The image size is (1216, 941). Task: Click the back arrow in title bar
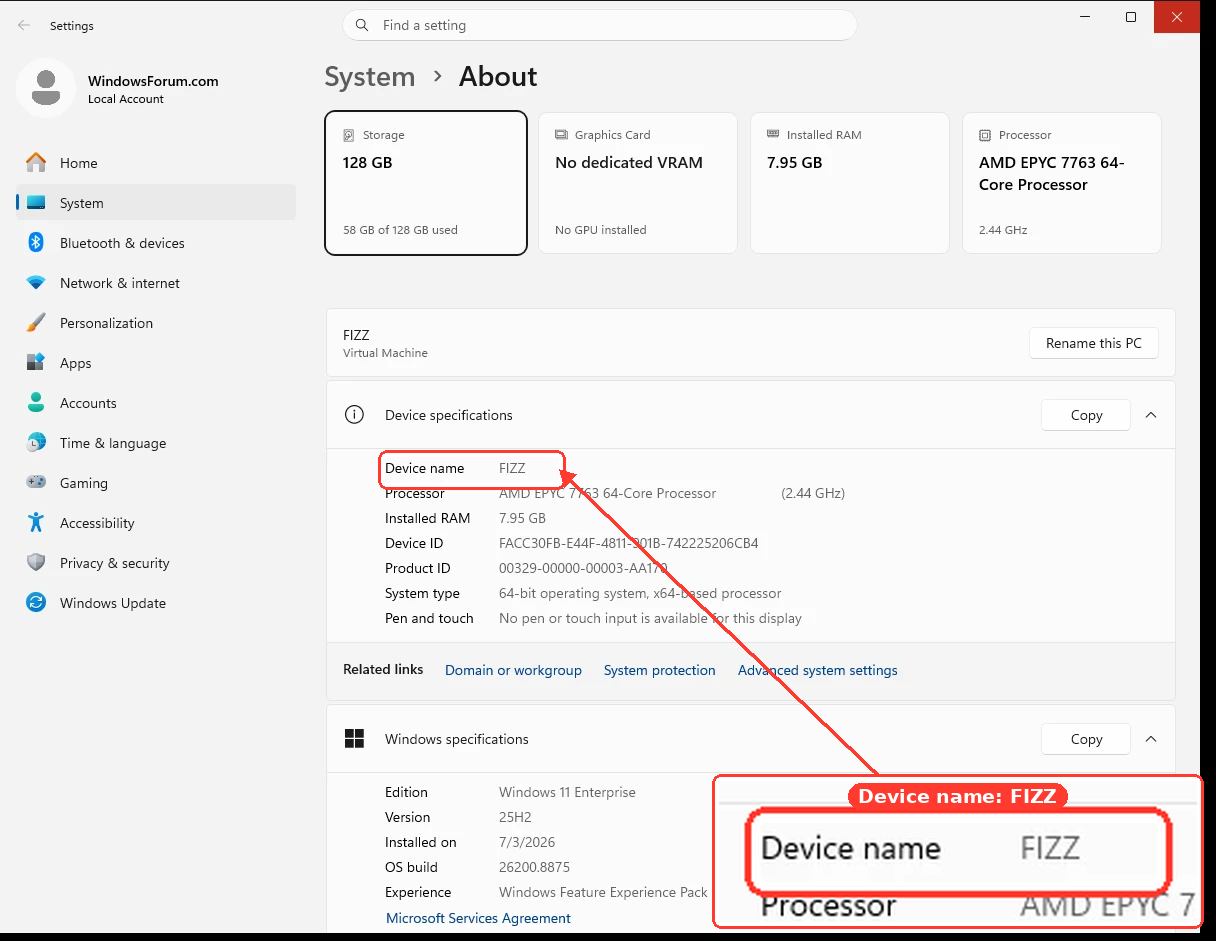(x=24, y=26)
